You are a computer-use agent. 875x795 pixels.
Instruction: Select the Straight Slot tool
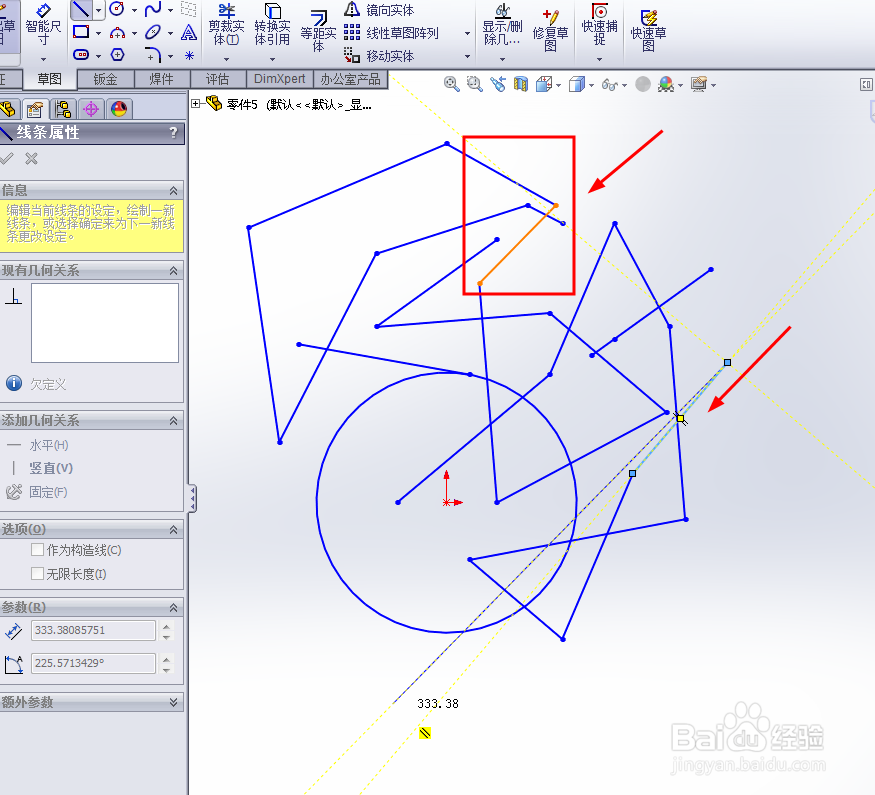click(81, 55)
